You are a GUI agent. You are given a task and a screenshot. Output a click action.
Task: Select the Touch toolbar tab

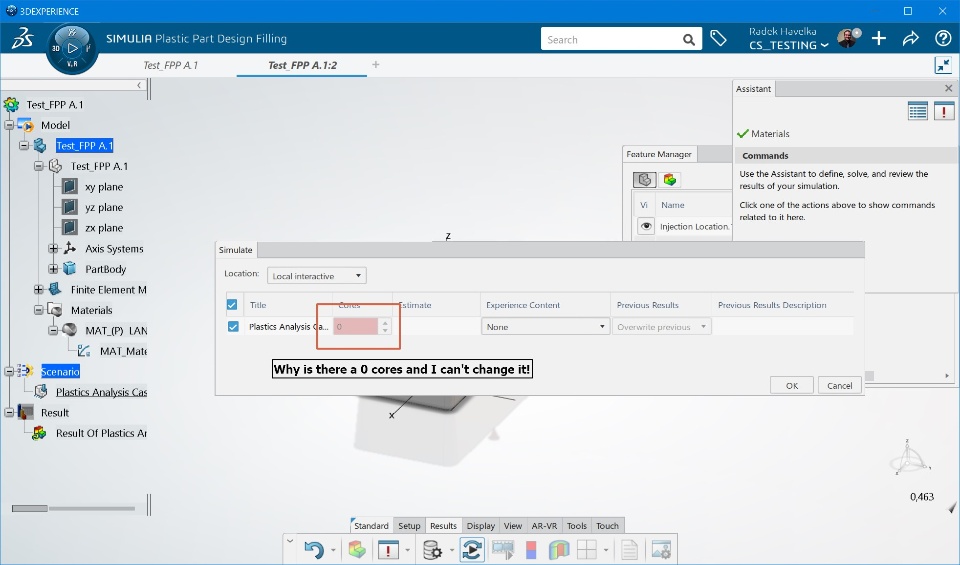(607, 526)
